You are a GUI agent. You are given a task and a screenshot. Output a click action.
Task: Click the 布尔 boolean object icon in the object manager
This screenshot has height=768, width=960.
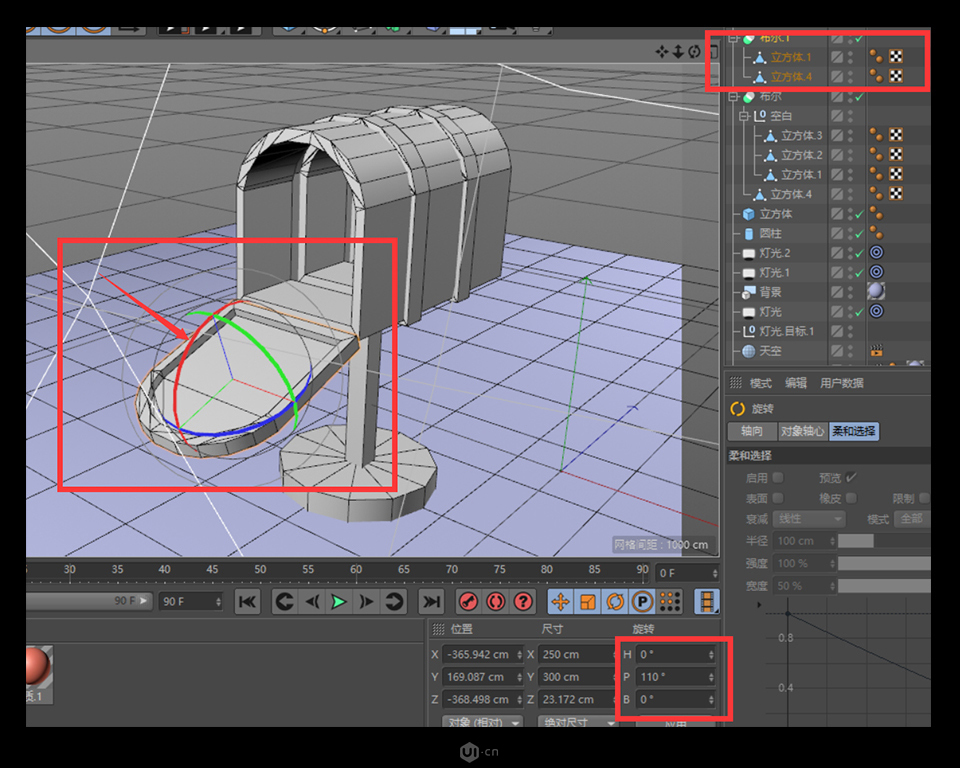pyautogui.click(x=747, y=96)
